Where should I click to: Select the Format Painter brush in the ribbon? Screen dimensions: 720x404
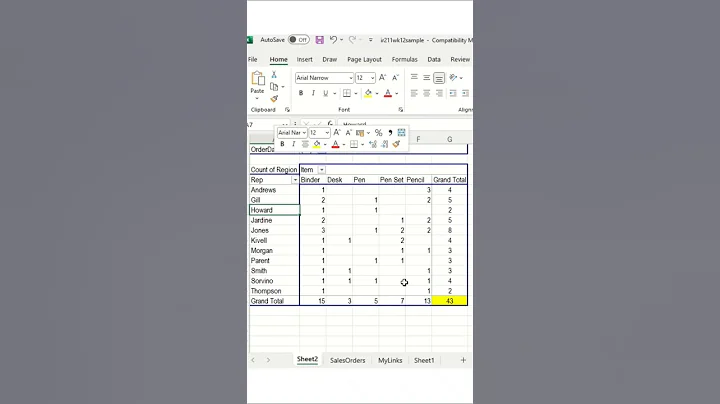click(x=274, y=99)
